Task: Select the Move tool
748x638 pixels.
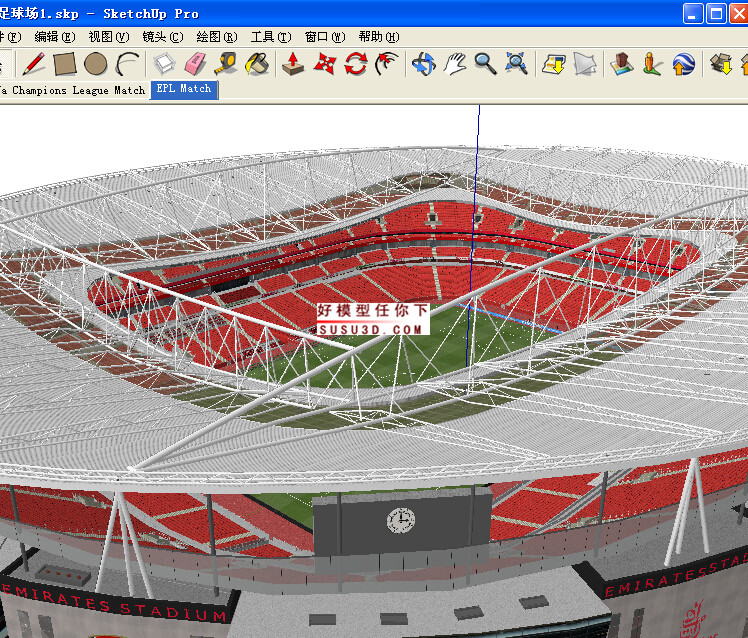Action: coord(325,63)
